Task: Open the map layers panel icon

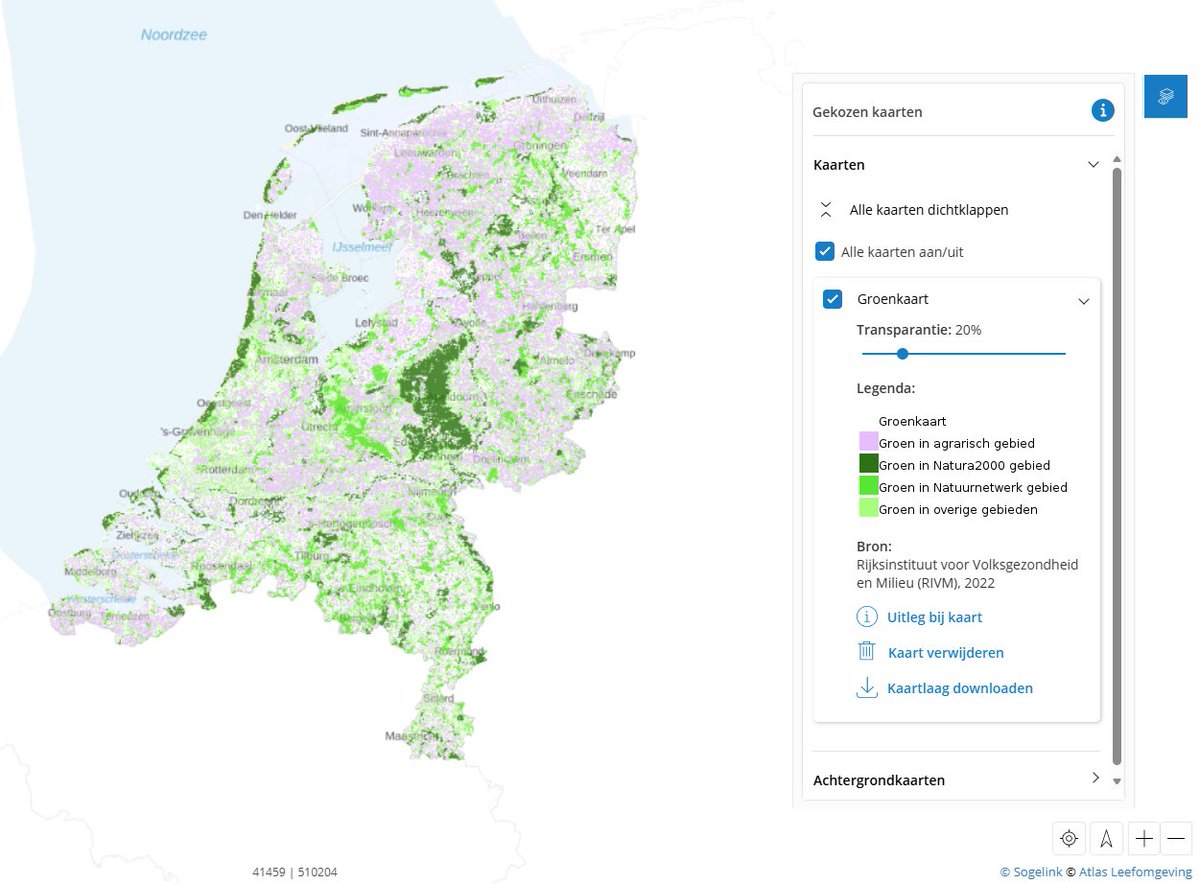Action: coord(1164,95)
